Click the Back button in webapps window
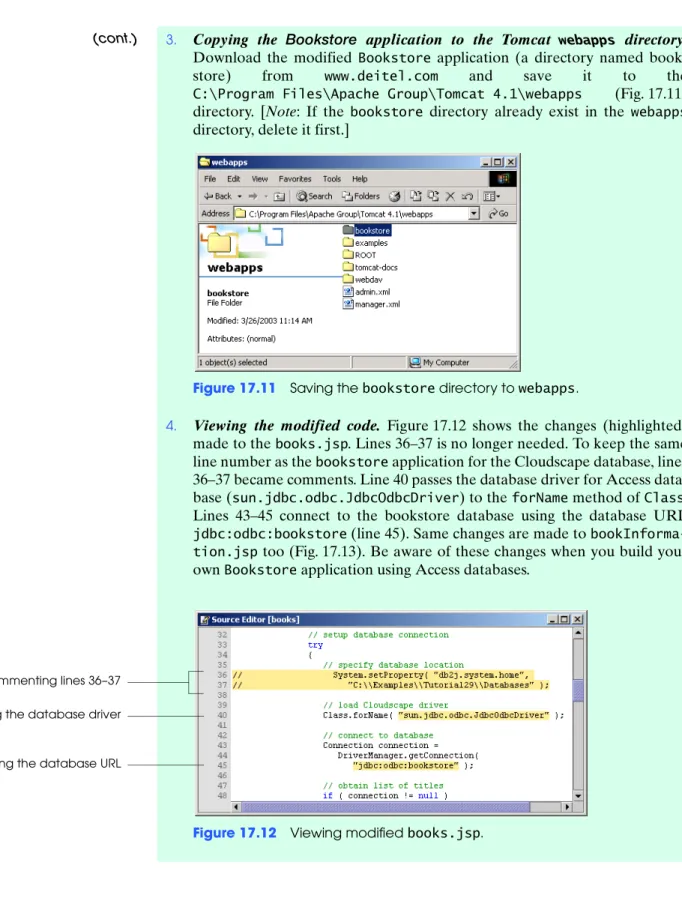The image size is (682, 904). pos(217,197)
